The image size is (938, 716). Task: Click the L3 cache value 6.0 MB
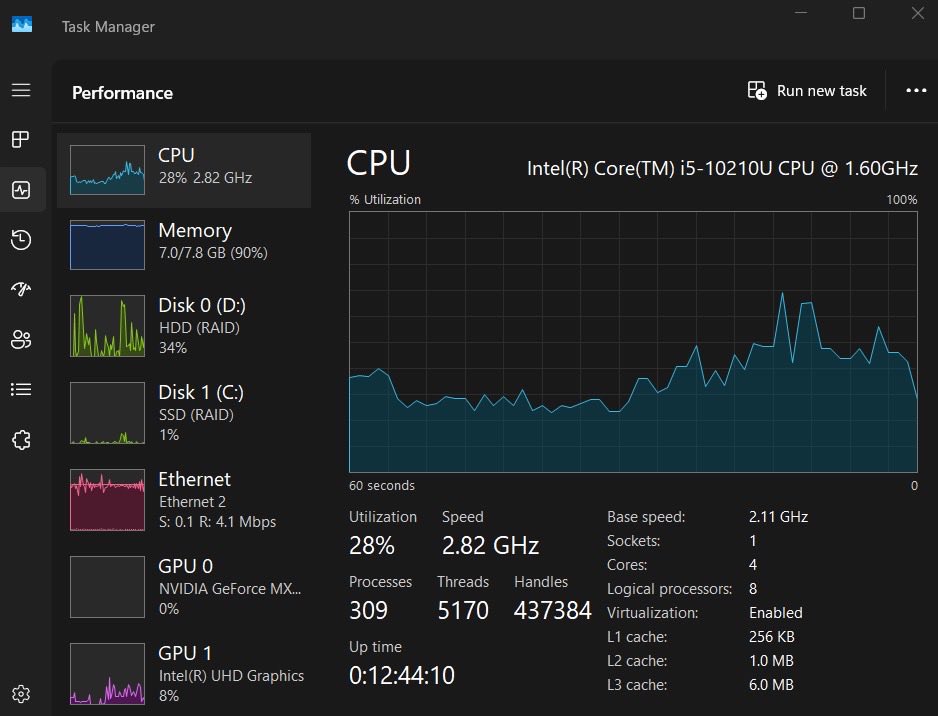tap(771, 685)
